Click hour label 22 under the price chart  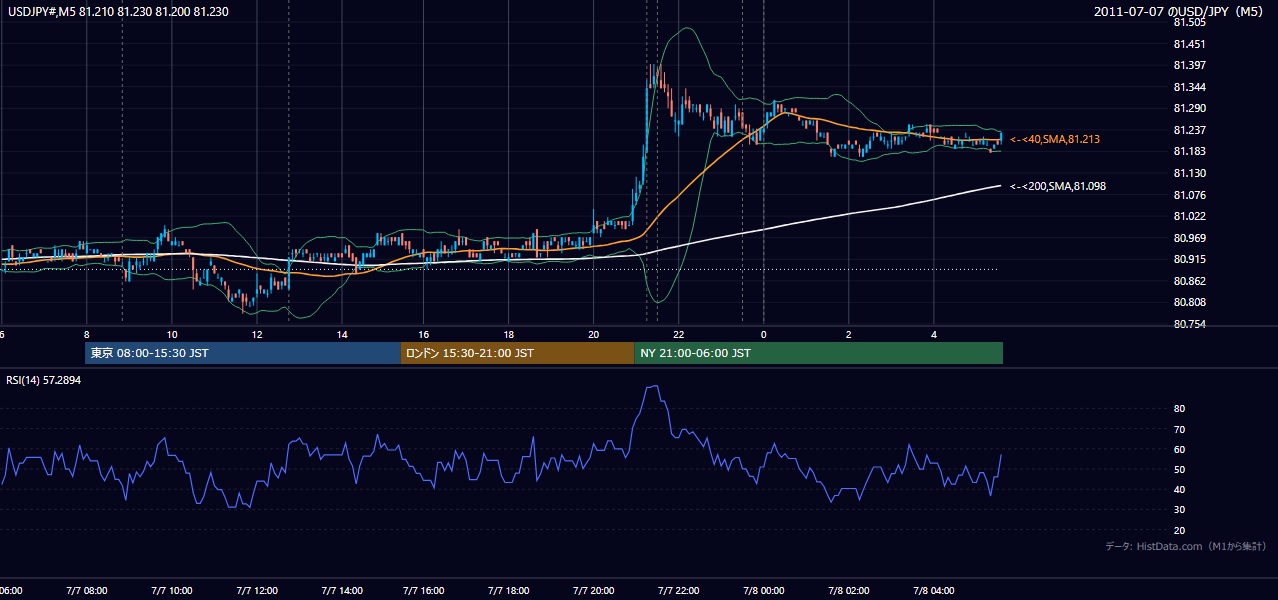coord(678,334)
